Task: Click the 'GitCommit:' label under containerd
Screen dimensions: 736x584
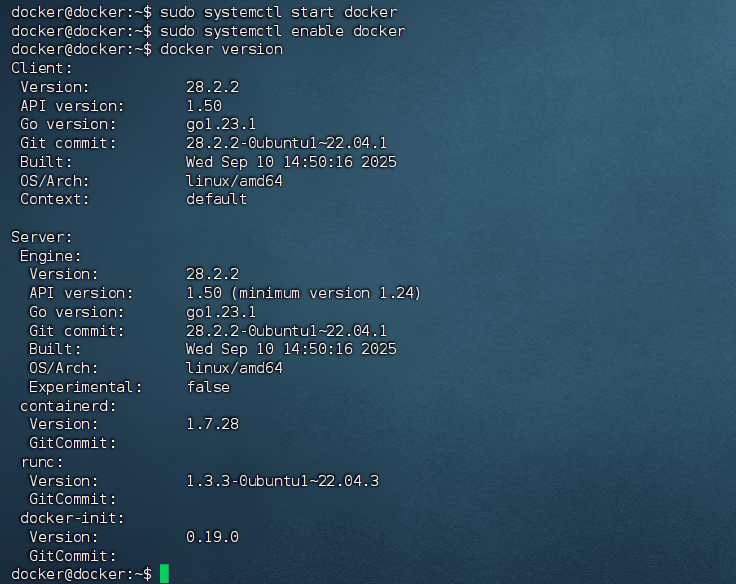Action: pos(72,443)
